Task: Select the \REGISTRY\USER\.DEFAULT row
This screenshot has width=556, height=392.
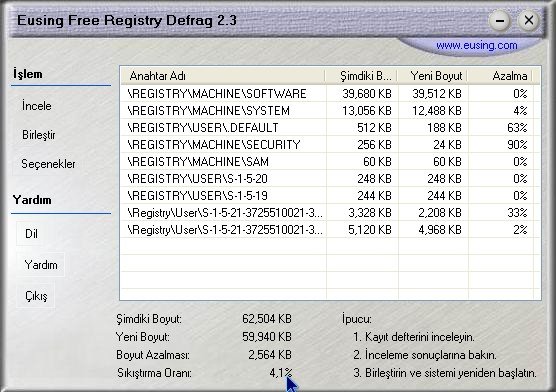Action: (330, 128)
